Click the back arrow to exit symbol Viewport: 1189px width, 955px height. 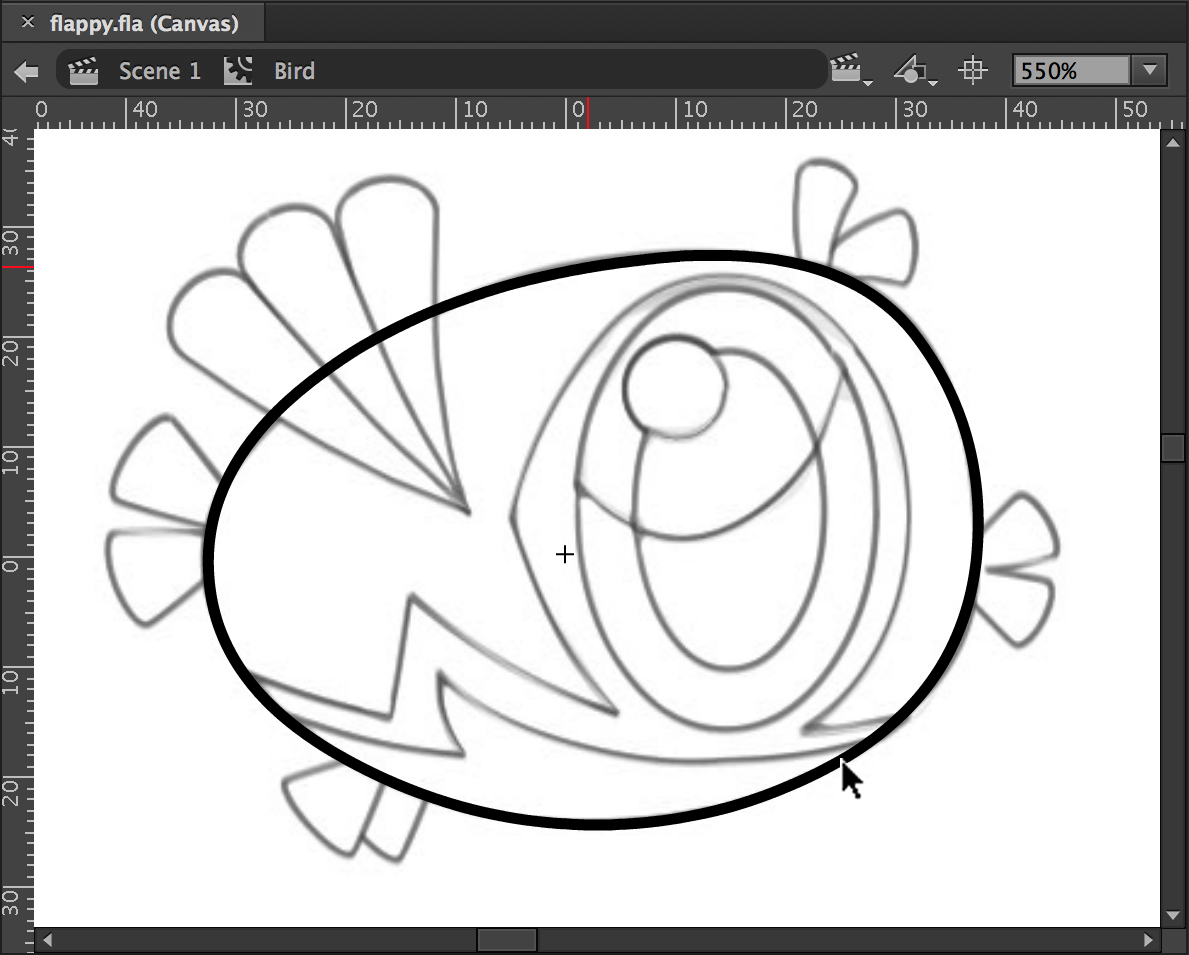[27, 71]
